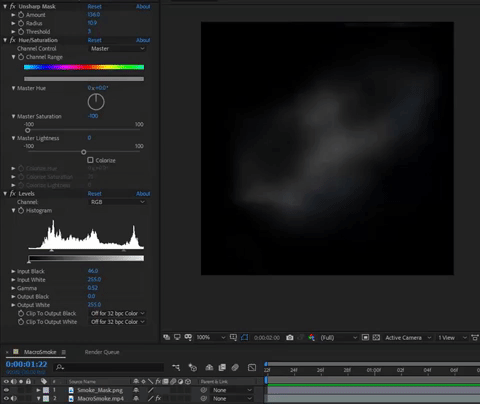
Task: Enable stopwatch for Unsharp Mask Amount
Action: coord(21,15)
